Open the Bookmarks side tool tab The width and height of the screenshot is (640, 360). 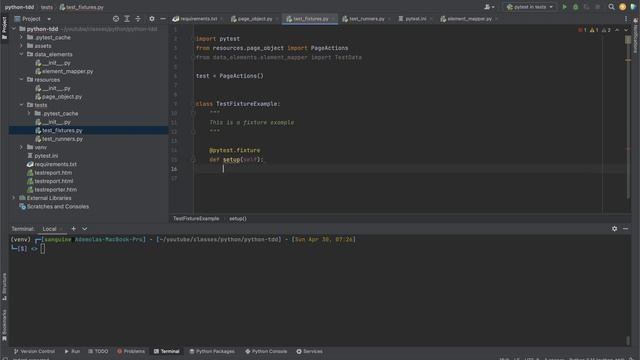(4, 325)
